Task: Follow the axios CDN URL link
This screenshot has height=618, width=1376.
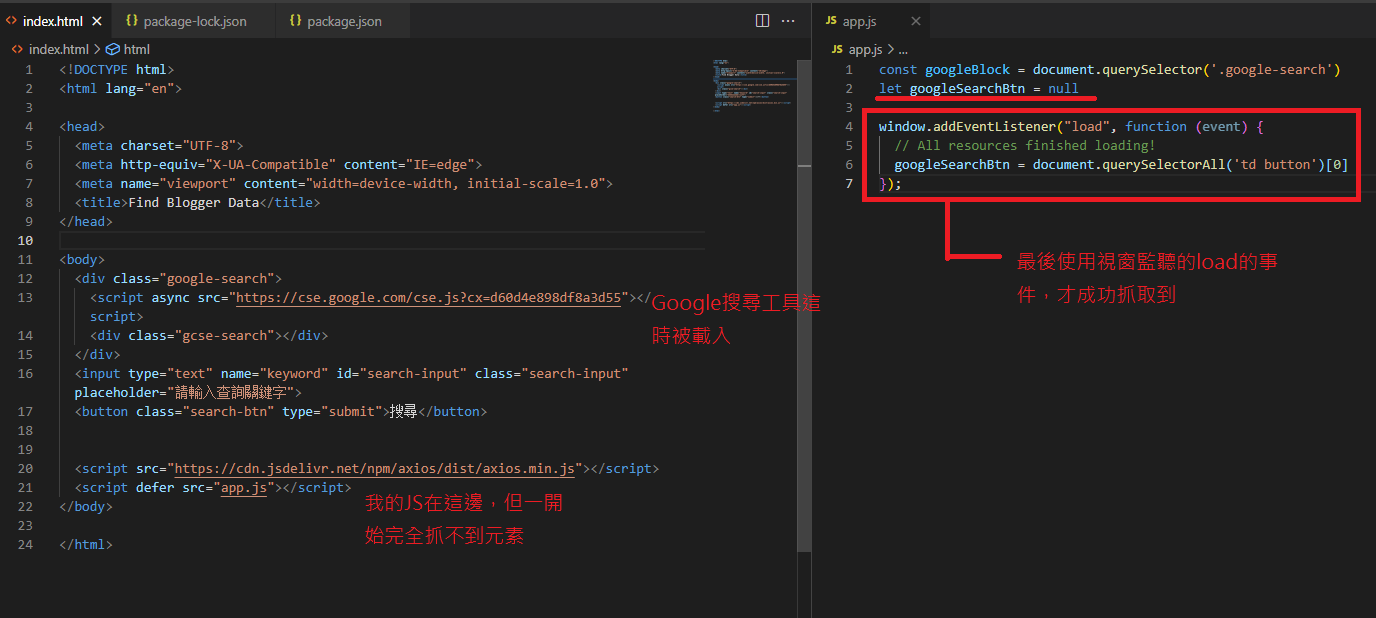Action: click(375, 469)
